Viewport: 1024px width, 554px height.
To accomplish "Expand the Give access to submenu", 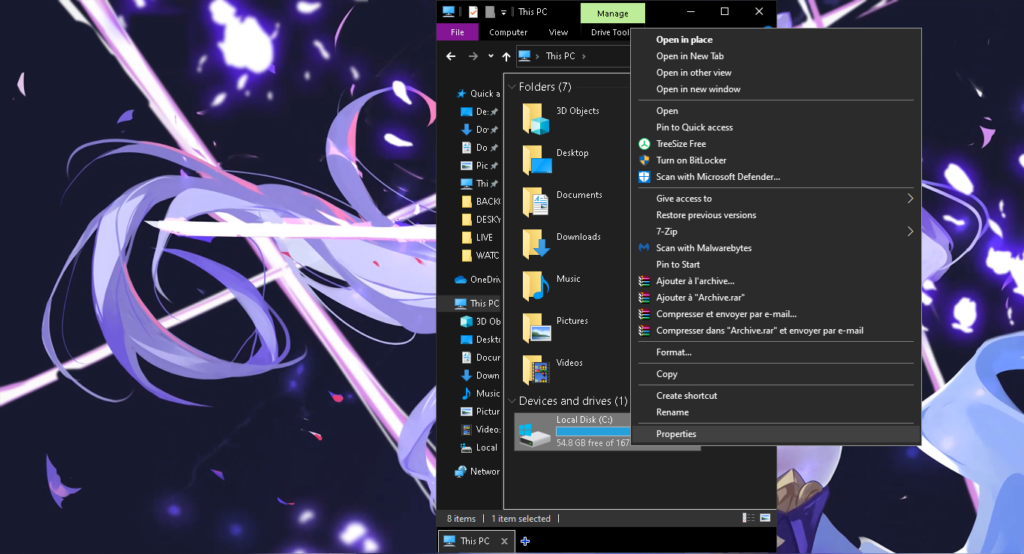I will click(x=910, y=199).
